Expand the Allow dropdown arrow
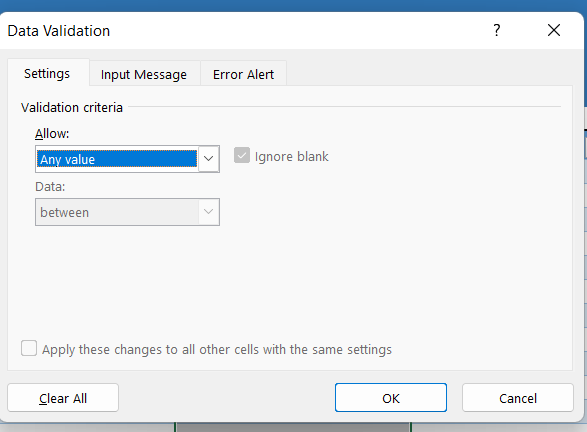The height and width of the screenshot is (432, 587). (x=209, y=159)
